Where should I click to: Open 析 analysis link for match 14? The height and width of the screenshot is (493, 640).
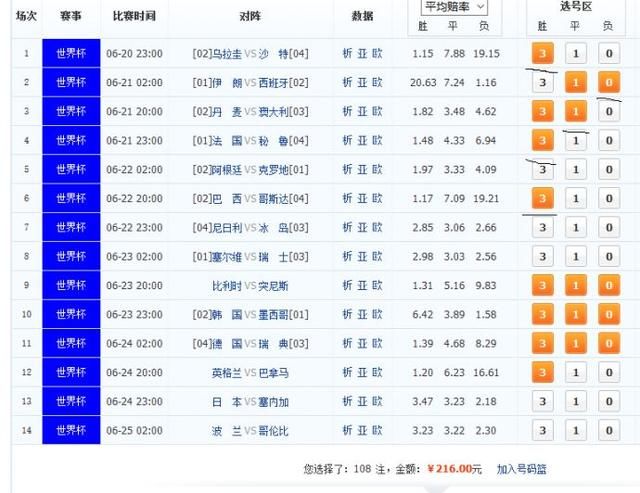[347, 431]
